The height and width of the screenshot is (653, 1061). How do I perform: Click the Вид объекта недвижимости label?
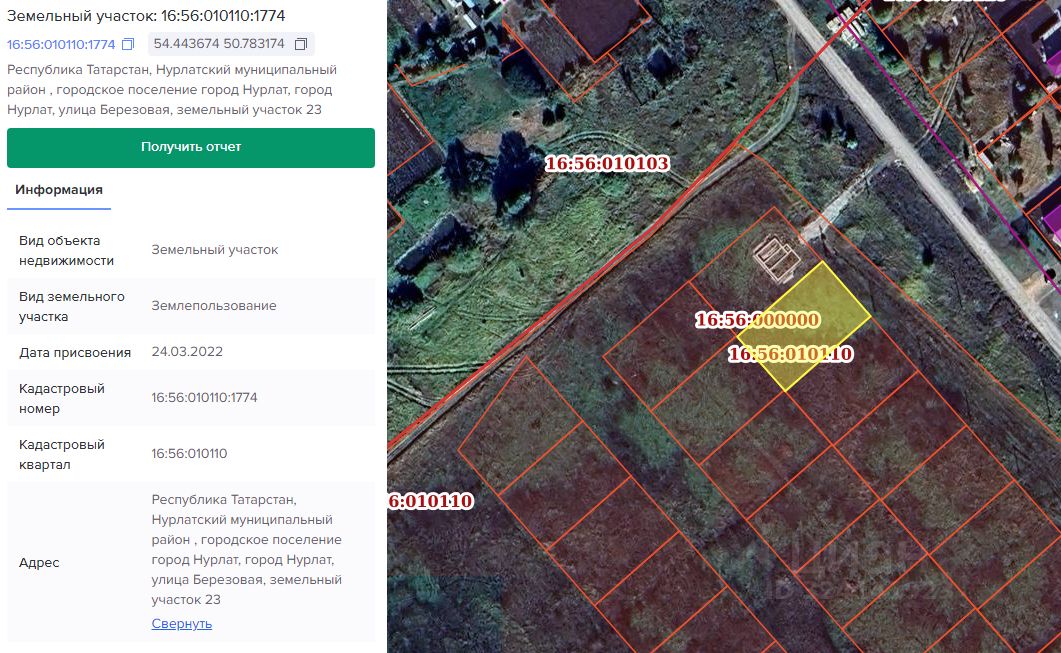(66, 250)
